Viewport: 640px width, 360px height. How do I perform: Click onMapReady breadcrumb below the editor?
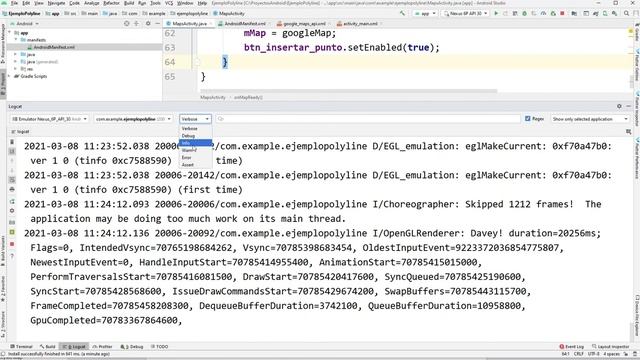248,98
